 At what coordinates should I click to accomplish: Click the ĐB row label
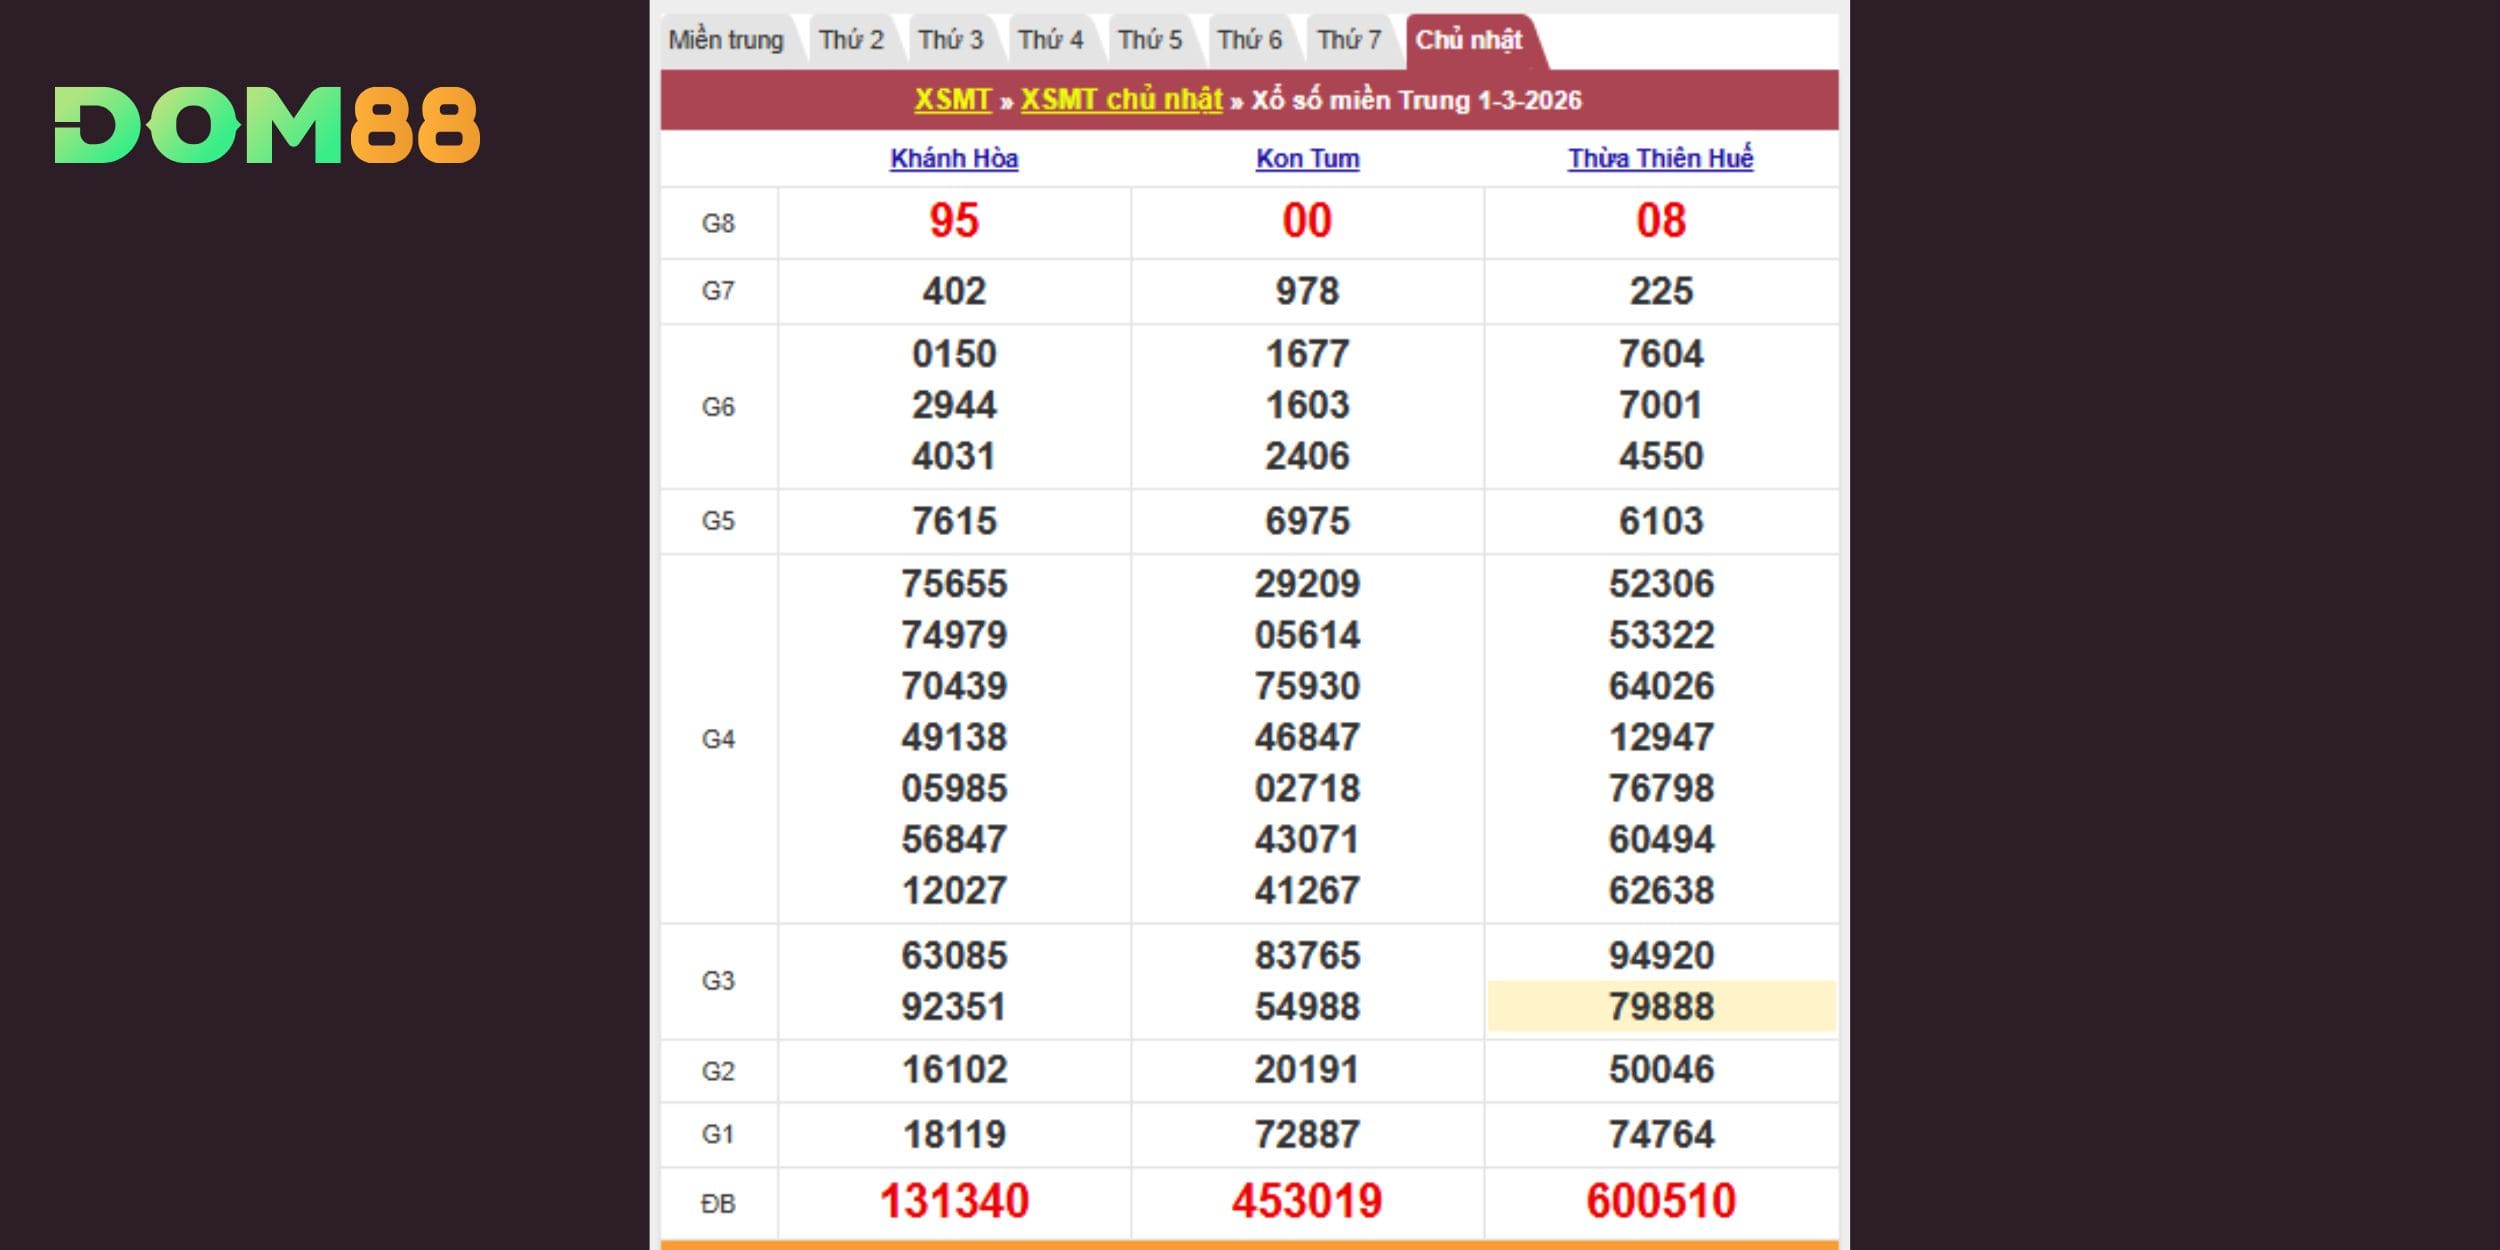718,1204
